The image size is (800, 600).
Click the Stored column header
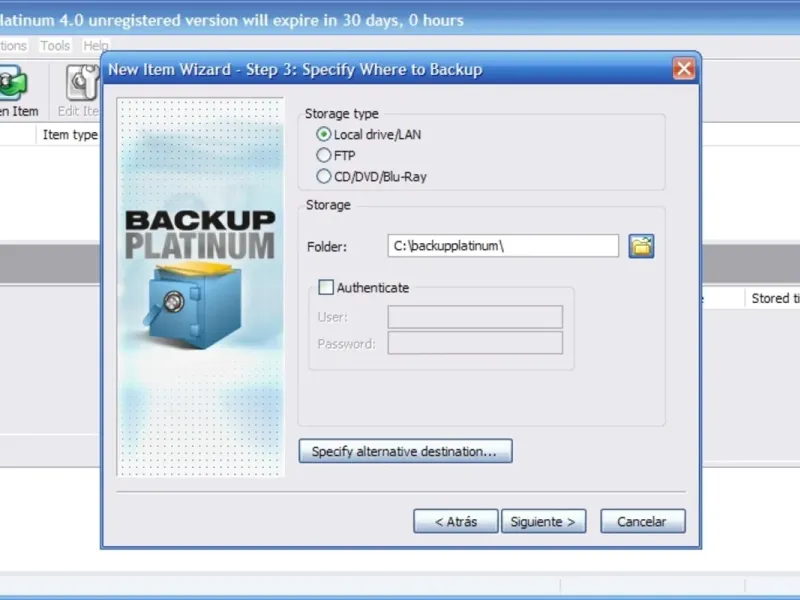coord(772,298)
